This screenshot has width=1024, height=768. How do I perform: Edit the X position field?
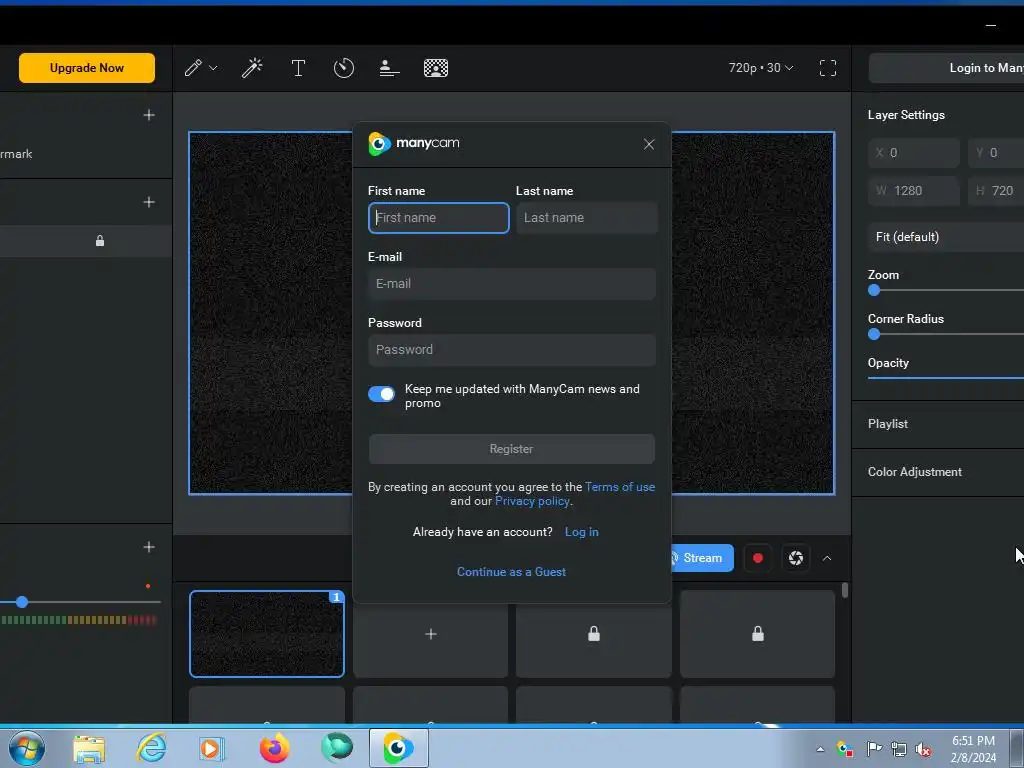pos(914,153)
